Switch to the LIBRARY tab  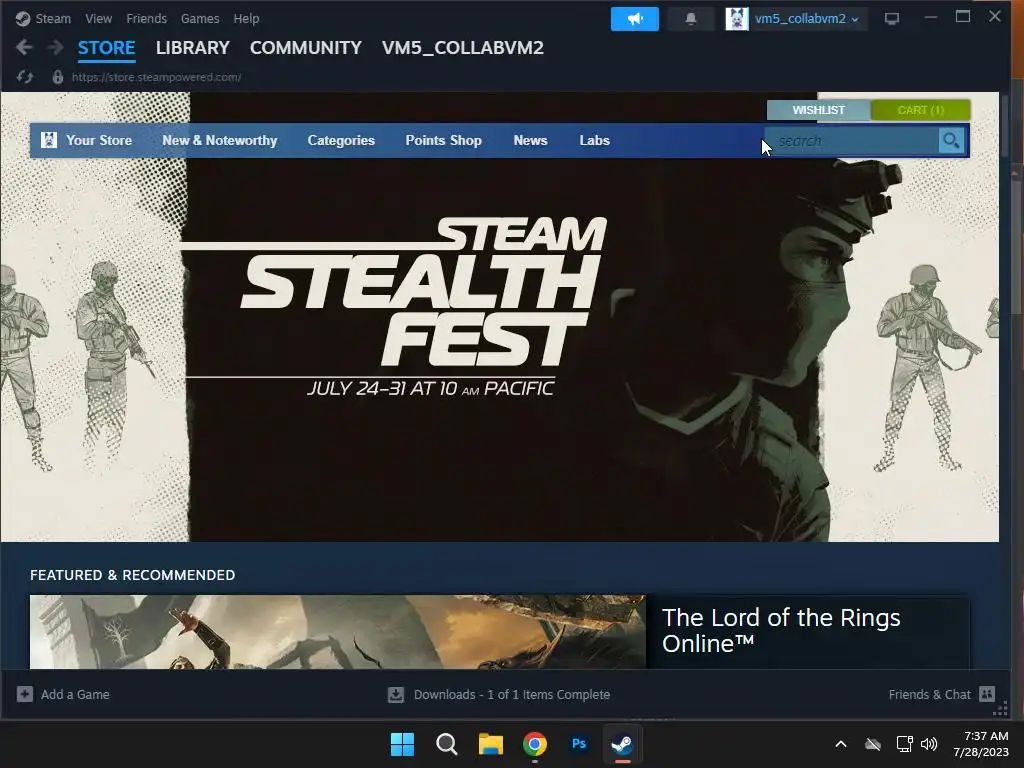pyautogui.click(x=193, y=48)
